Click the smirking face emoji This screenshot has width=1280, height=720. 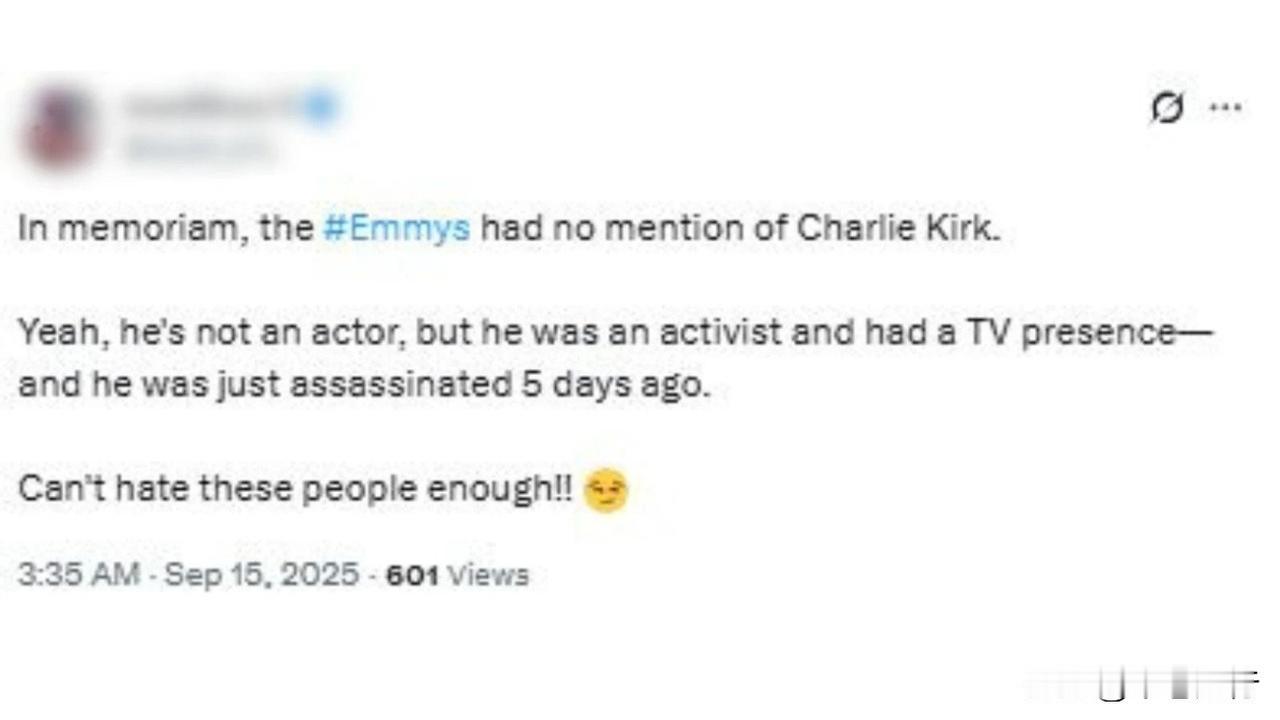tap(605, 490)
